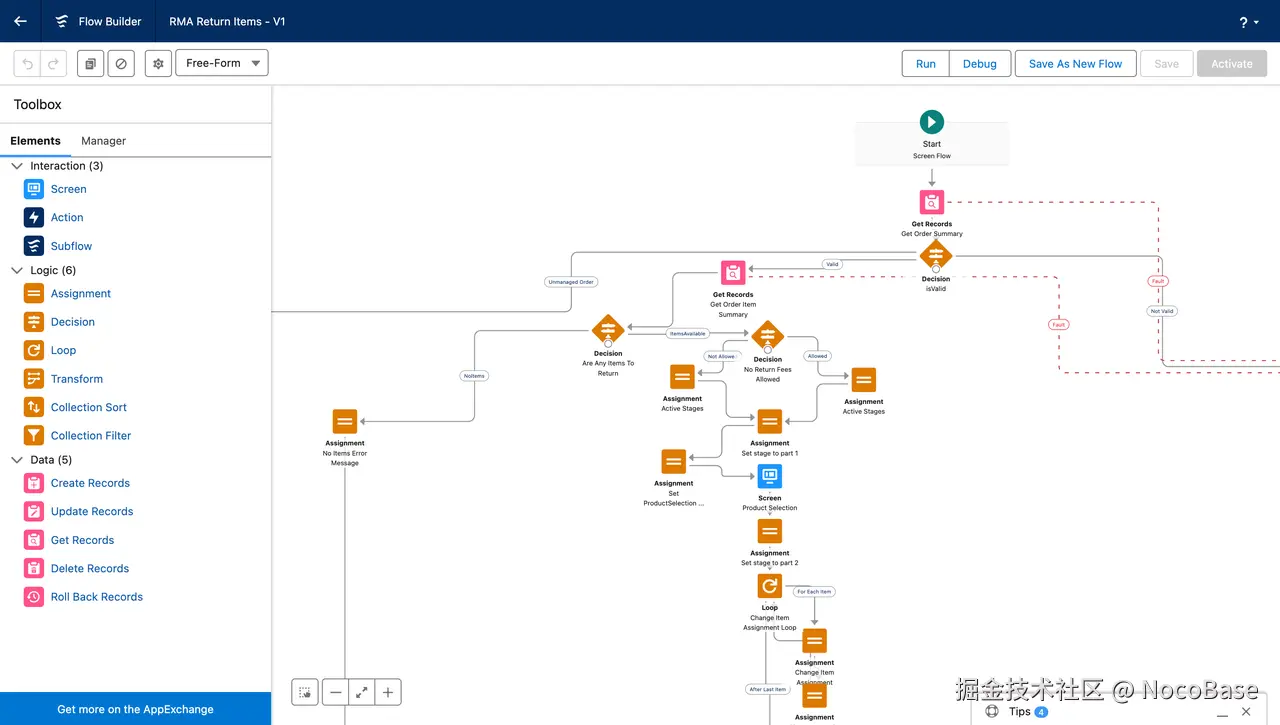The height and width of the screenshot is (725, 1280).
Task: Collapse the Logic (6) section
Action: pyautogui.click(x=17, y=270)
